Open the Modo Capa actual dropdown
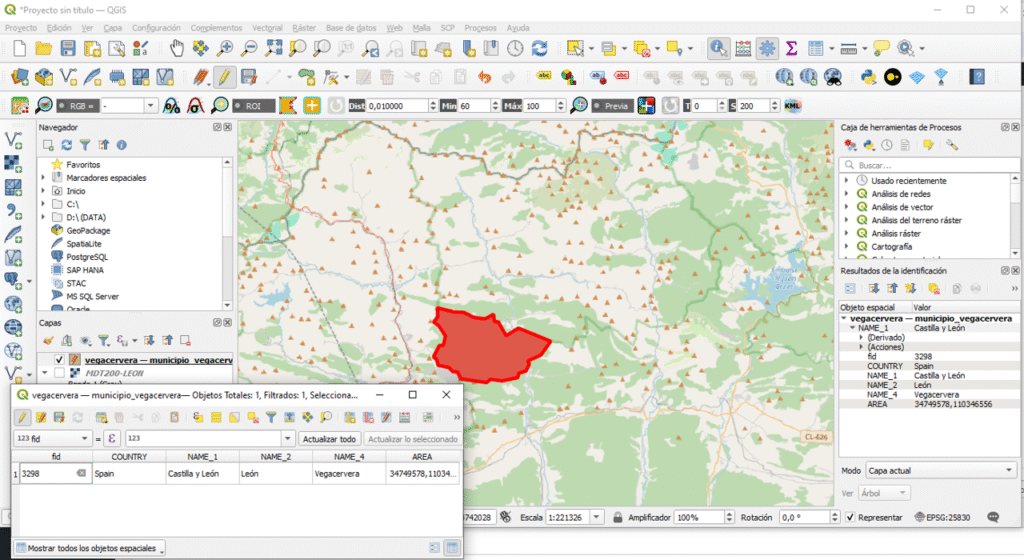 pos(941,471)
